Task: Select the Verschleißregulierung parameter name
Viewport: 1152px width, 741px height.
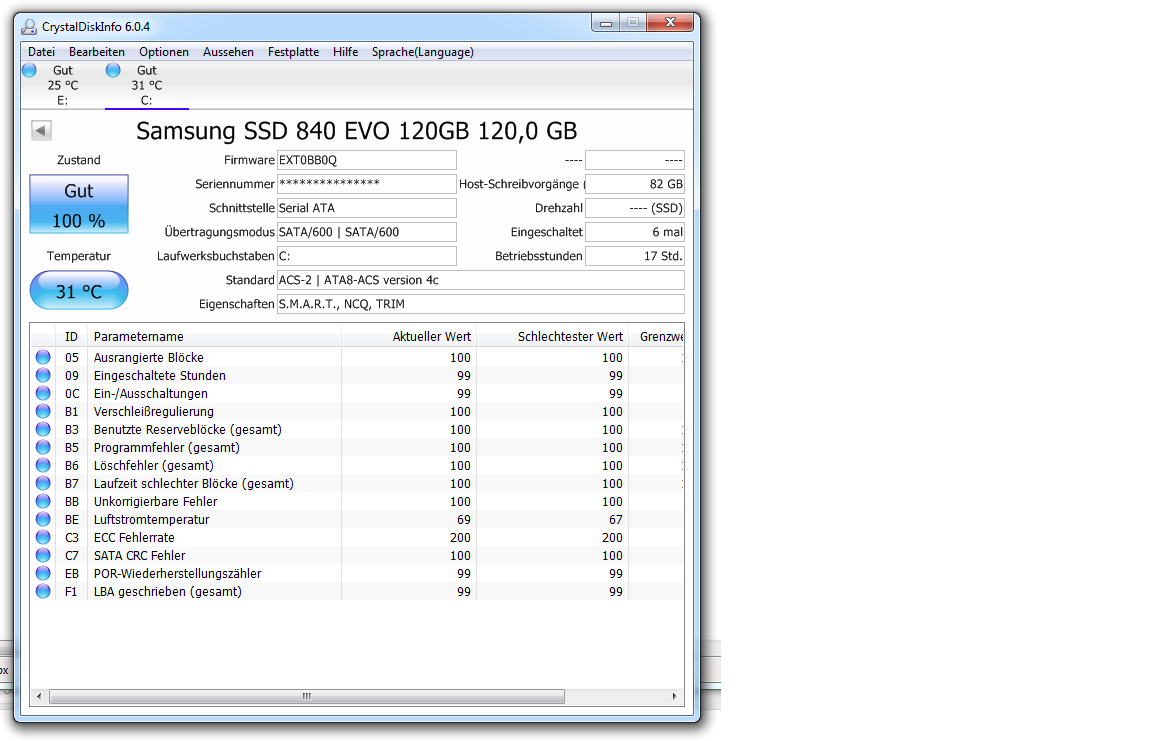Action: pos(154,411)
